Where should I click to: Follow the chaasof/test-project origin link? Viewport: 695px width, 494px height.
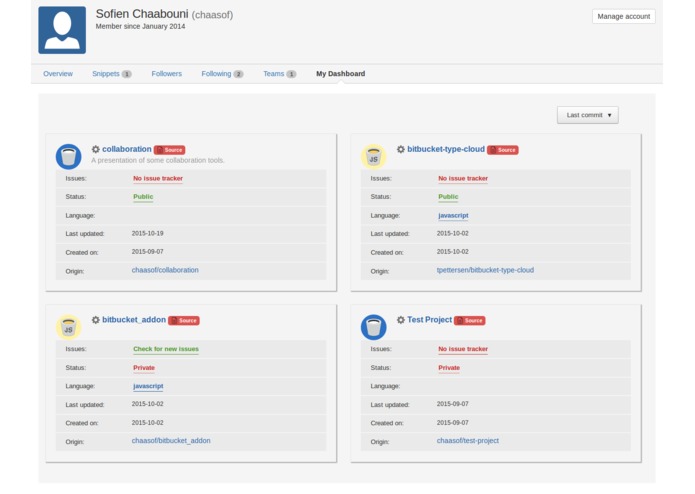(468, 441)
